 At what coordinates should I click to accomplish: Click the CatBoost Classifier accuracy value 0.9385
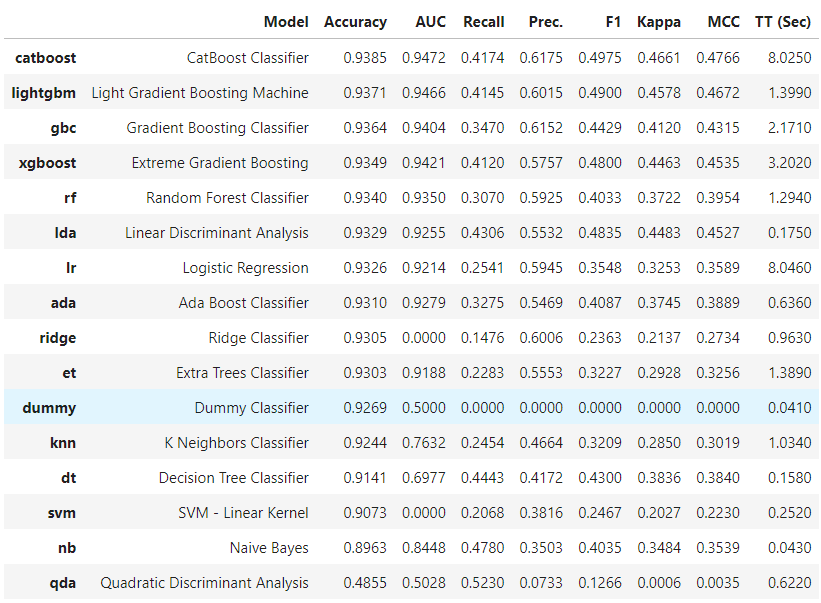[x=365, y=58]
